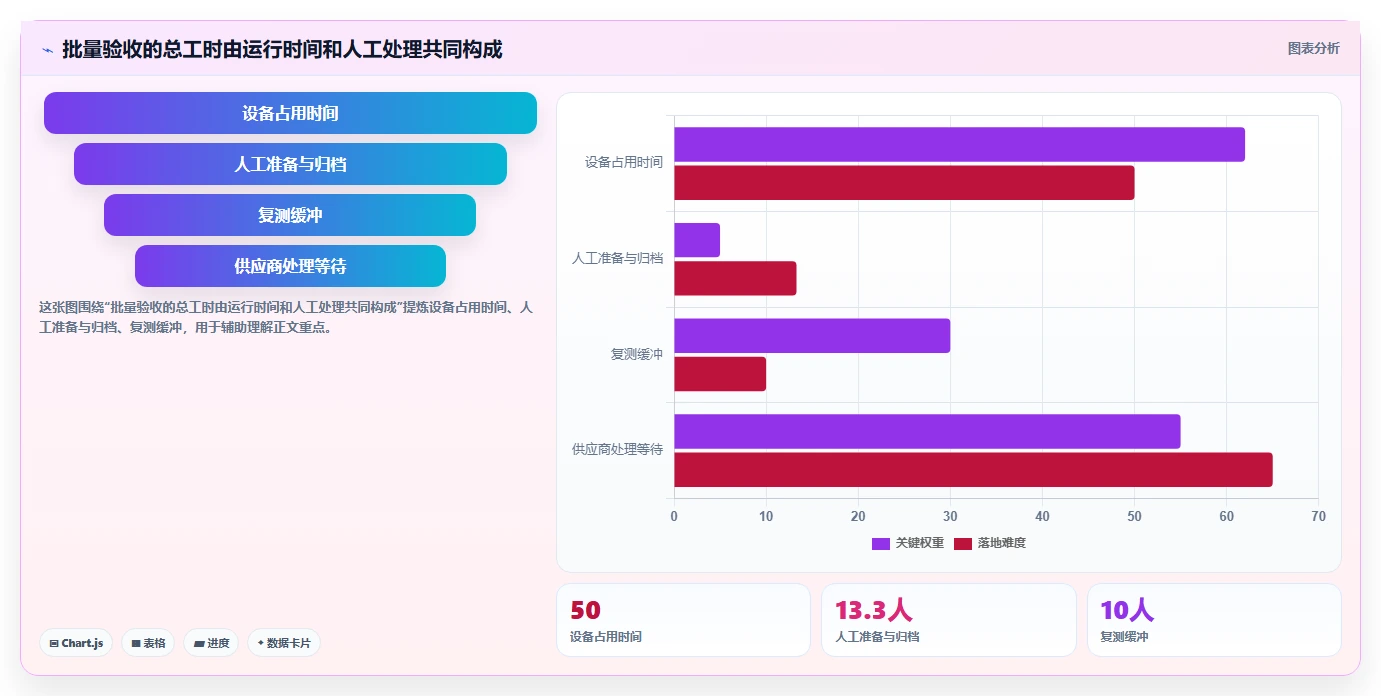Click the 表格 tag chip
Screen dimensions: 1381x696
(x=148, y=643)
